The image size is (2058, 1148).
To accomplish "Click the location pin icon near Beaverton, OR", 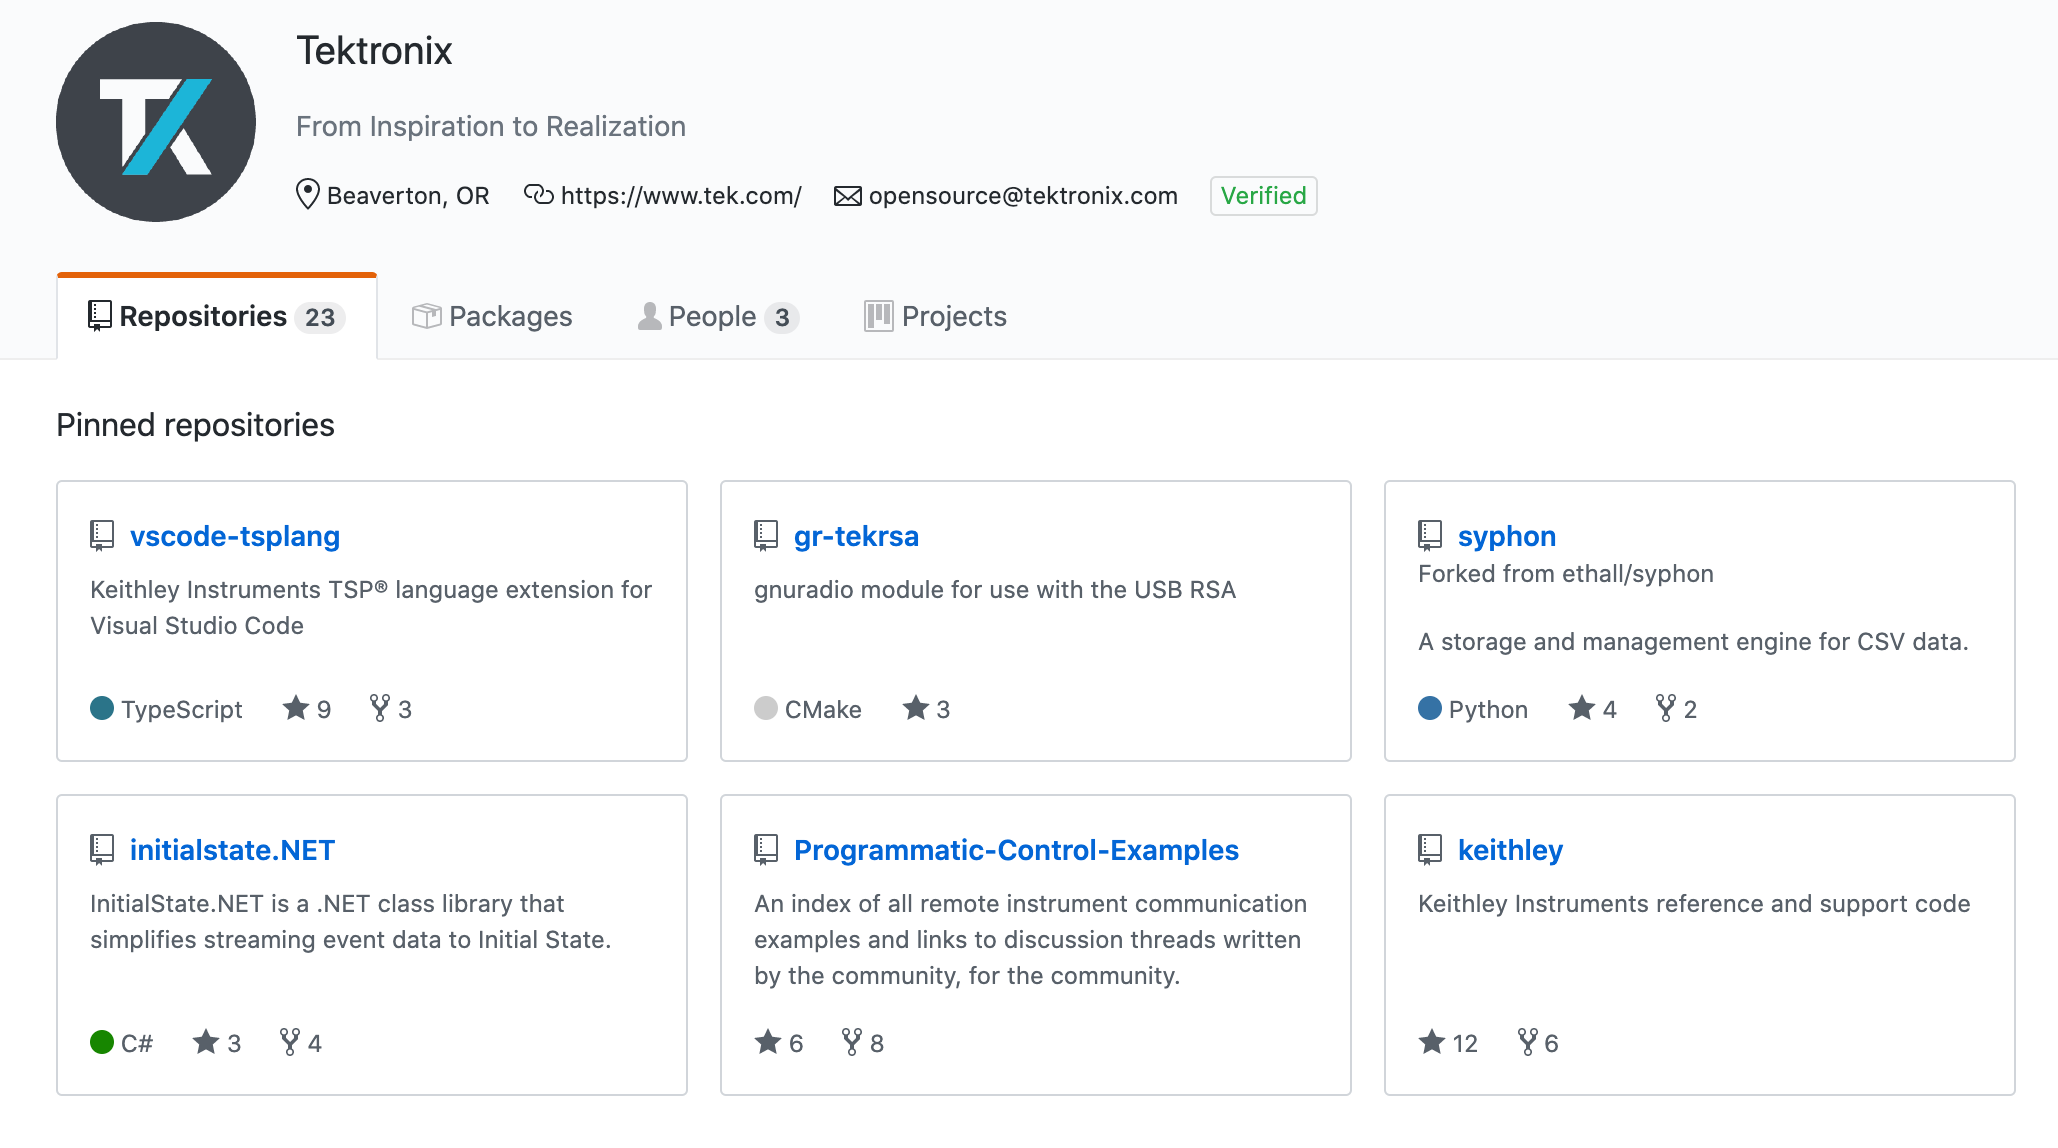I will (307, 195).
